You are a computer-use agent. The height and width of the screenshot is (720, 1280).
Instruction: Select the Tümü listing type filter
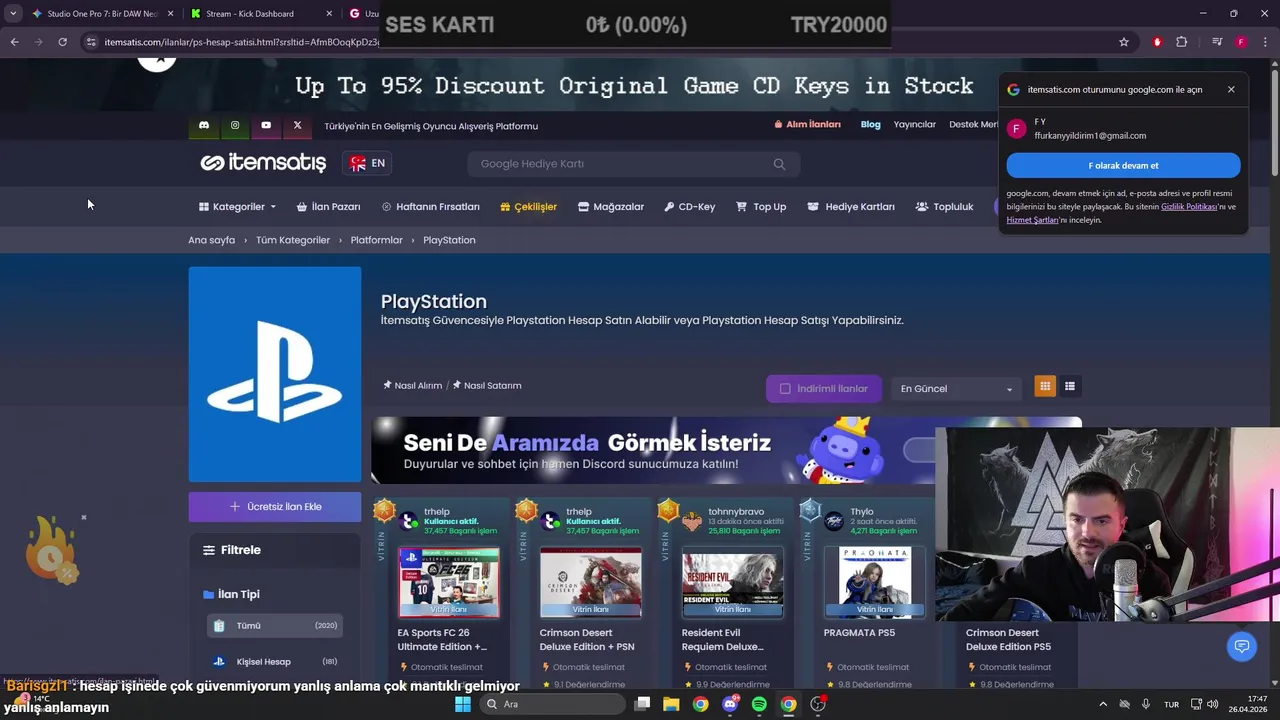275,626
